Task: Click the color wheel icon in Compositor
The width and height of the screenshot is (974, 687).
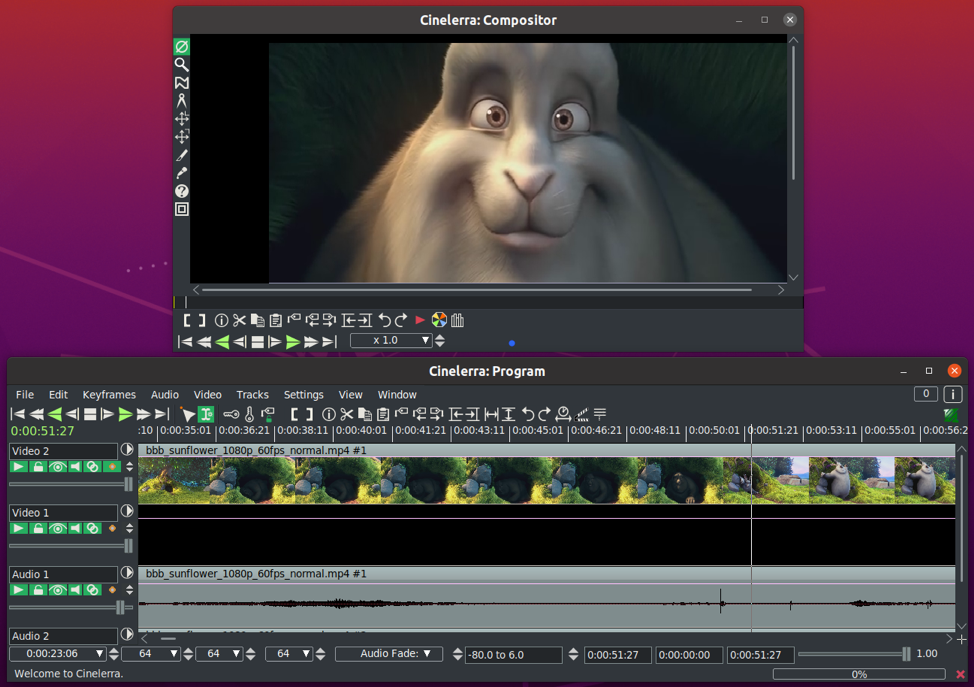Action: [439, 321]
